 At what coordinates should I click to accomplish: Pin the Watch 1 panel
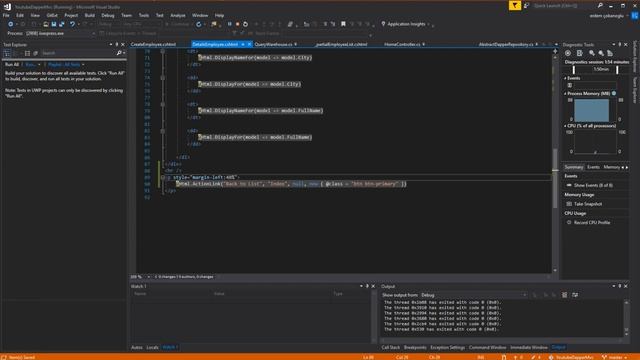[x=367, y=286]
